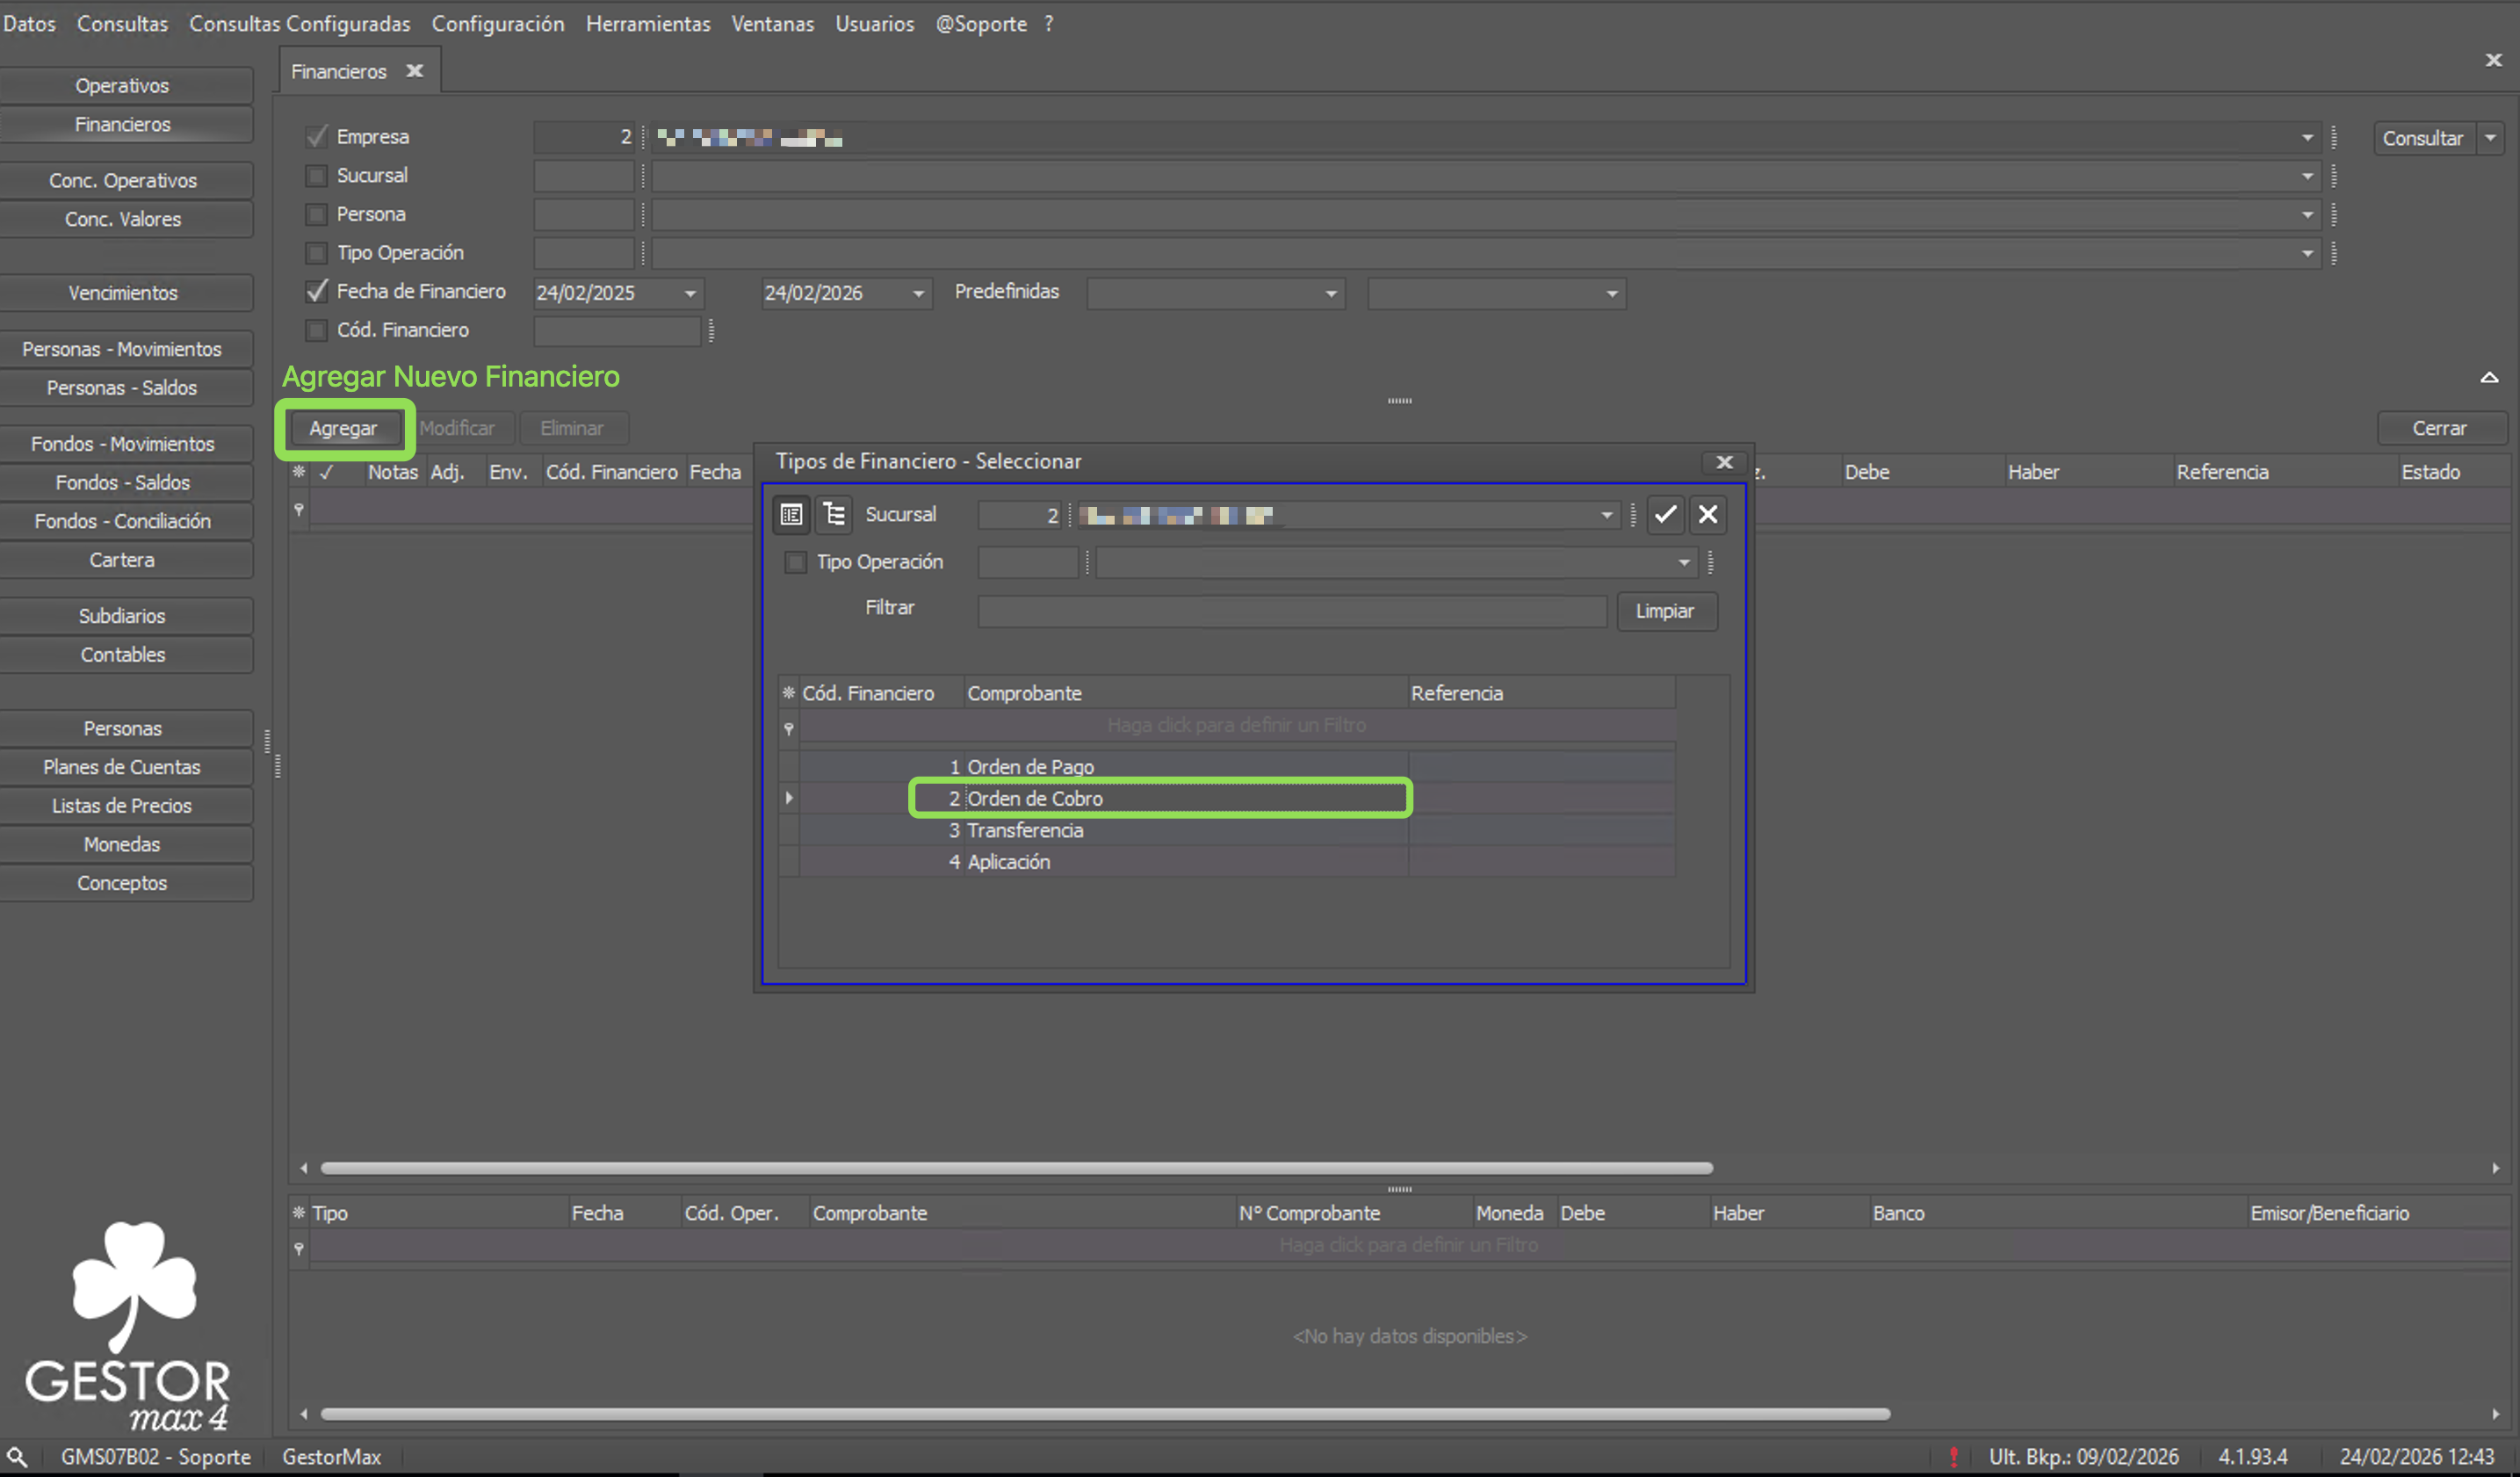Open the Herramientas menu
This screenshot has width=2520, height=1477.
[647, 23]
